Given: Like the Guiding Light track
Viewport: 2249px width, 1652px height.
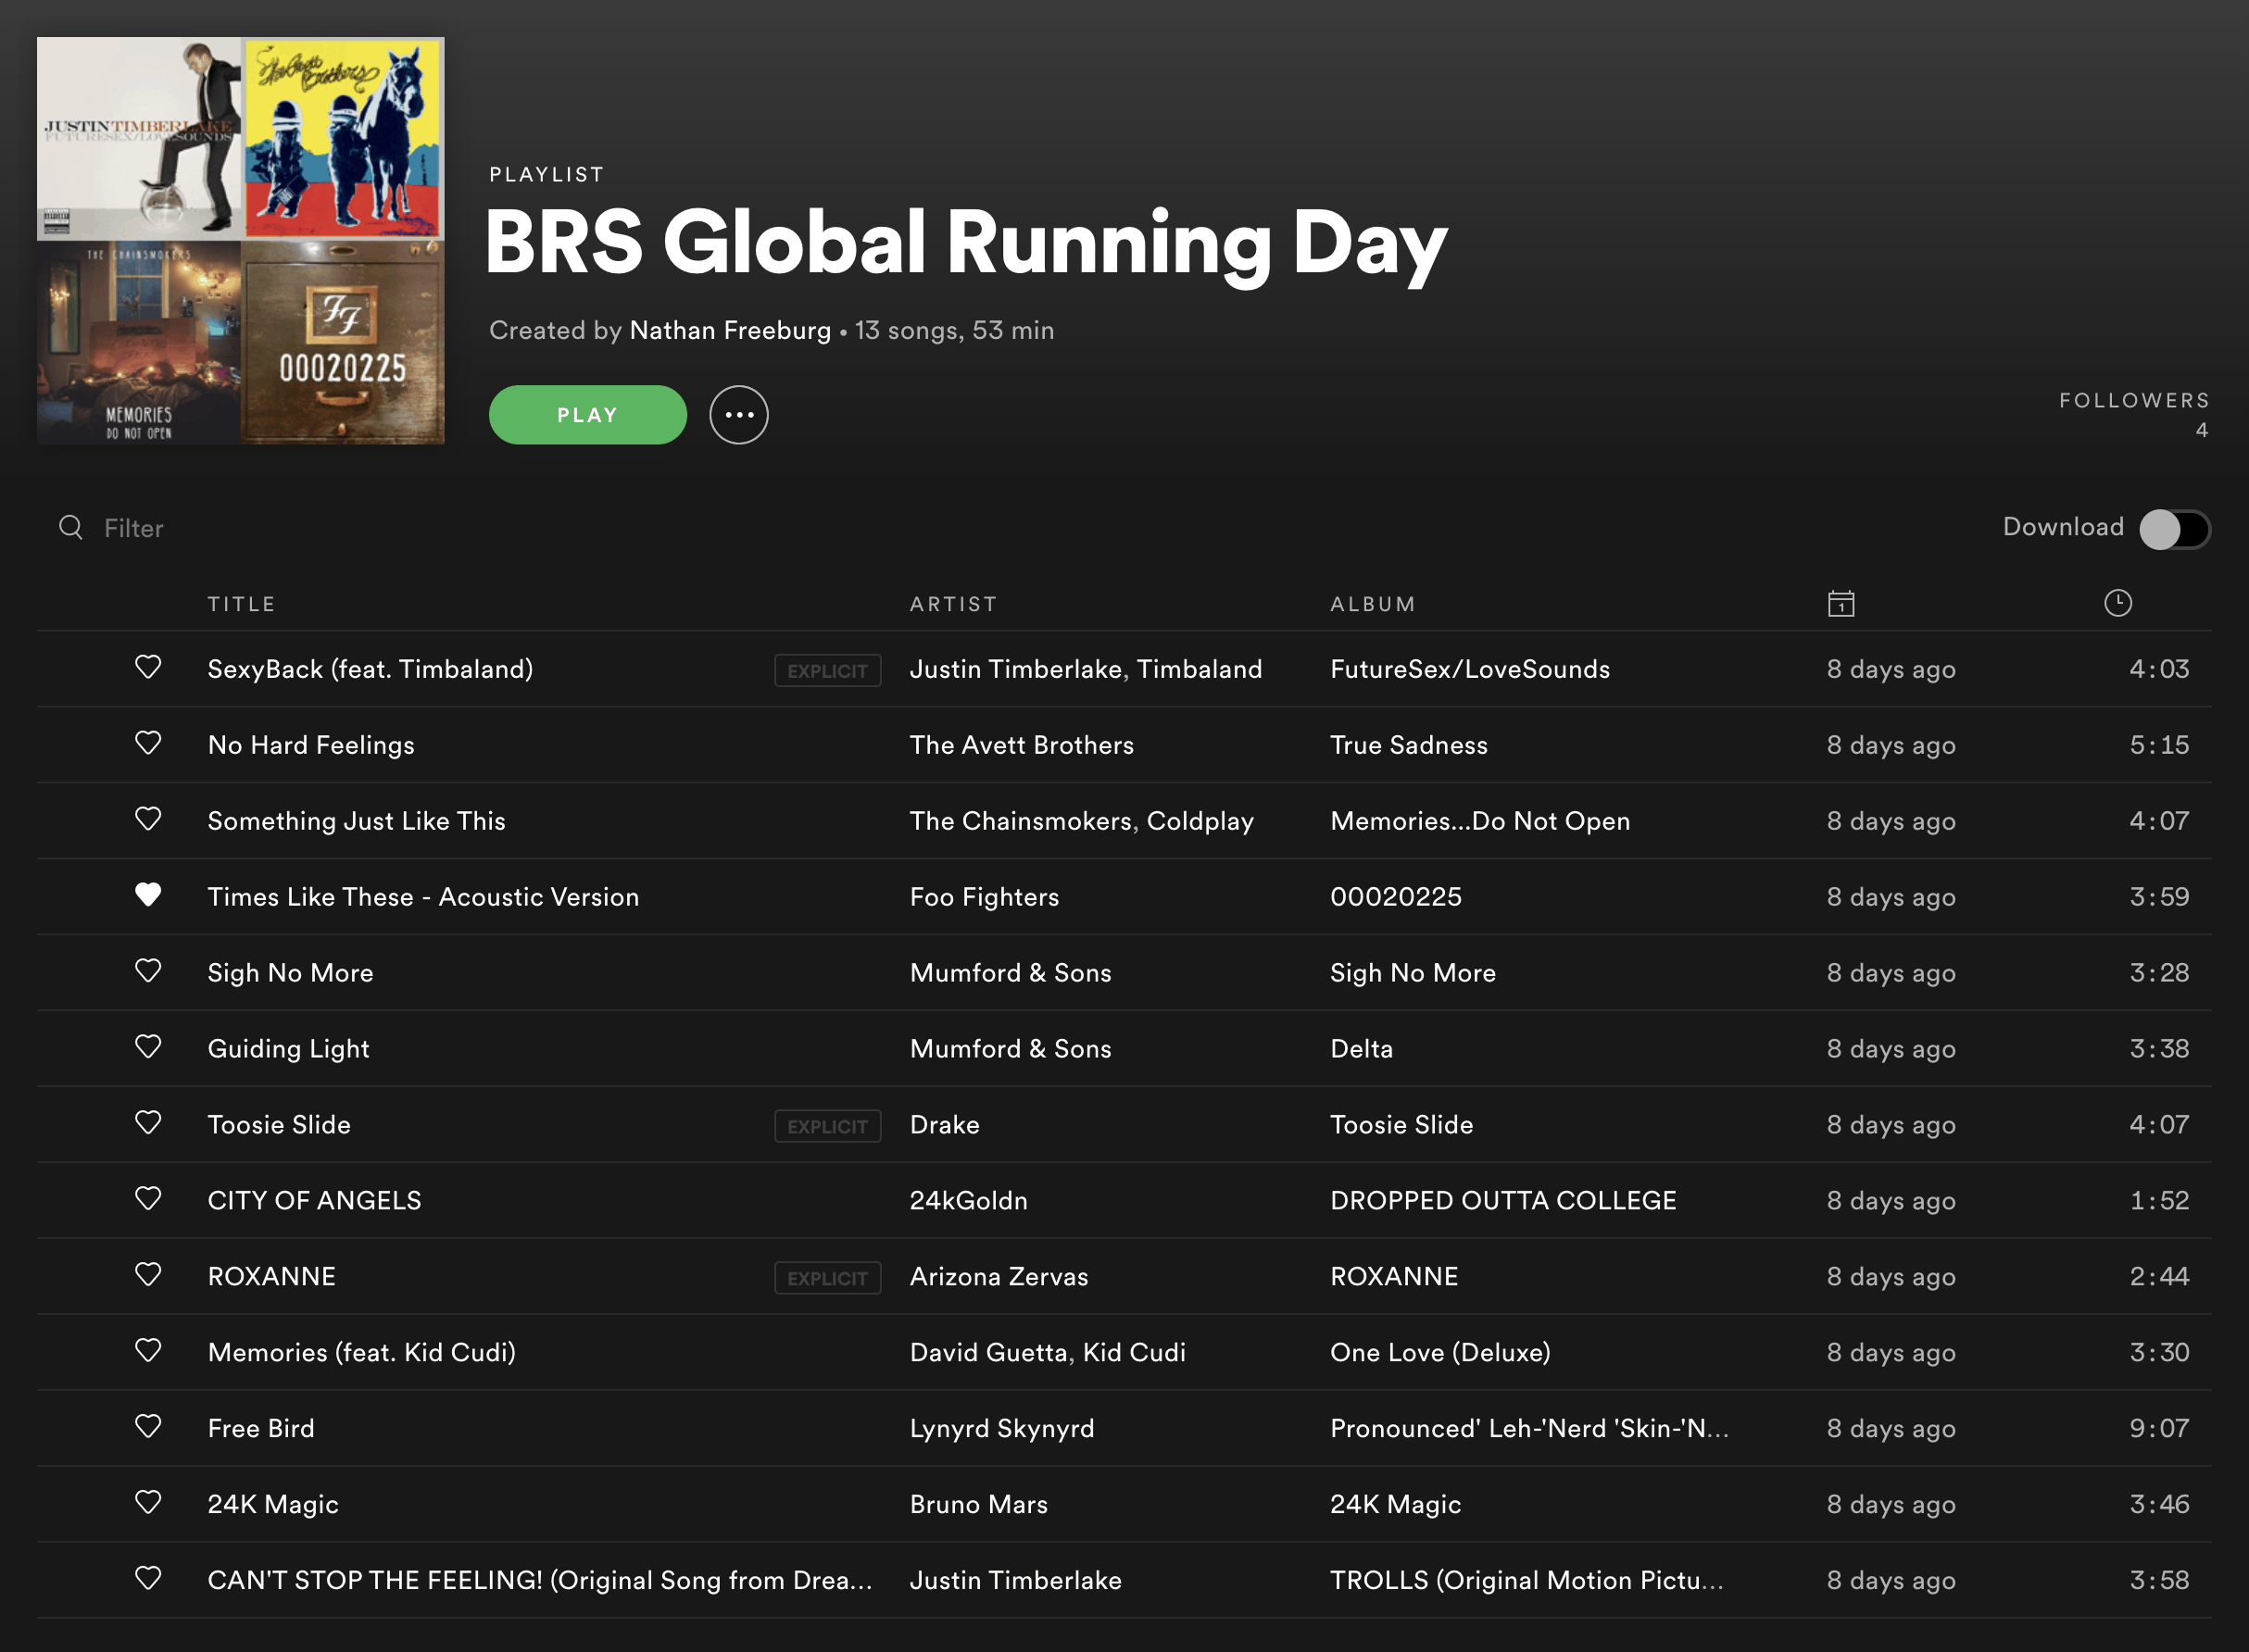Looking at the screenshot, I should (x=148, y=1047).
